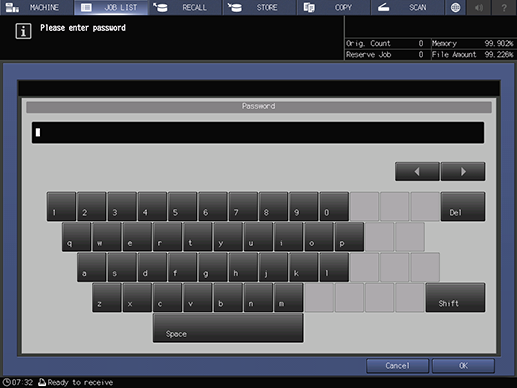Tap the Space bar key
This screenshot has height=388, width=517.
click(x=228, y=328)
